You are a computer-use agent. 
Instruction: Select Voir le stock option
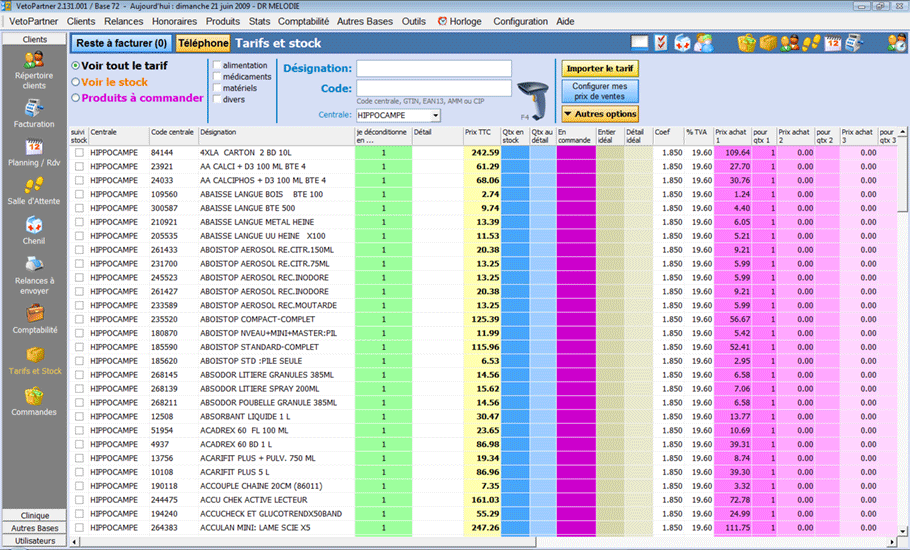(75, 82)
